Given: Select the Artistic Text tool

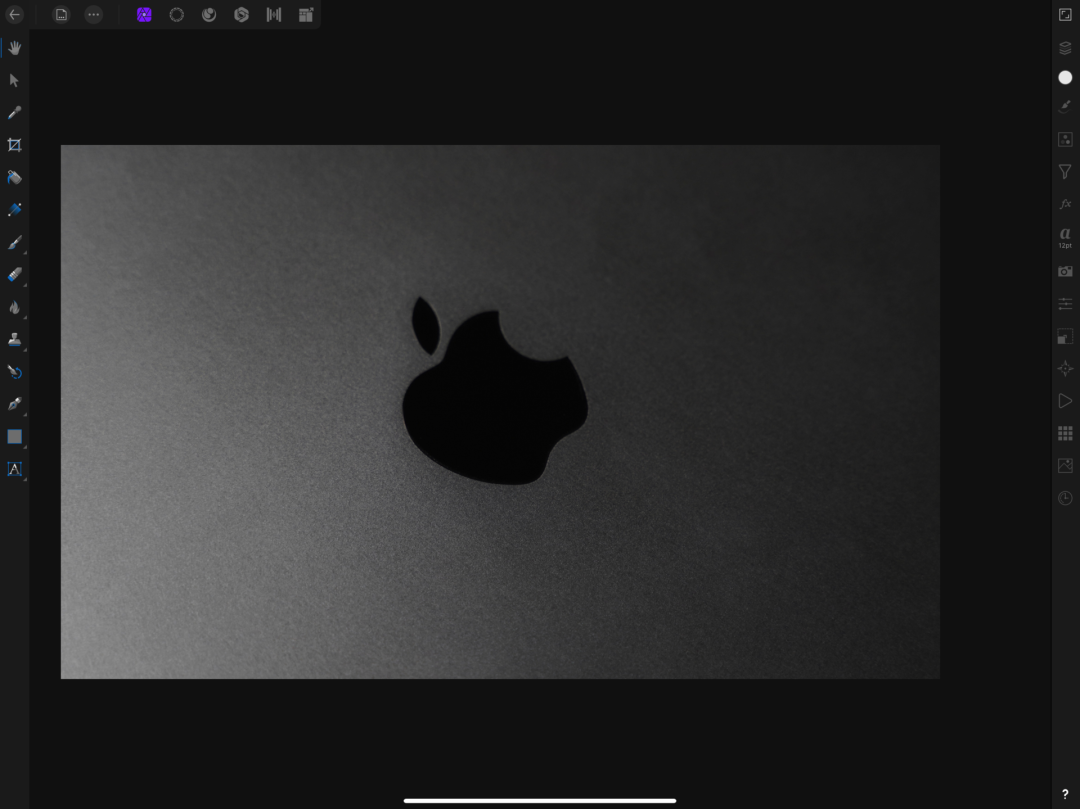Looking at the screenshot, I should [14, 469].
